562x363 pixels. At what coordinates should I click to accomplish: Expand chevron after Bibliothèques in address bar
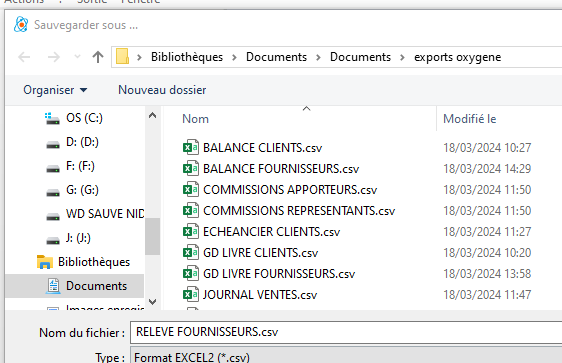[x=234, y=57]
